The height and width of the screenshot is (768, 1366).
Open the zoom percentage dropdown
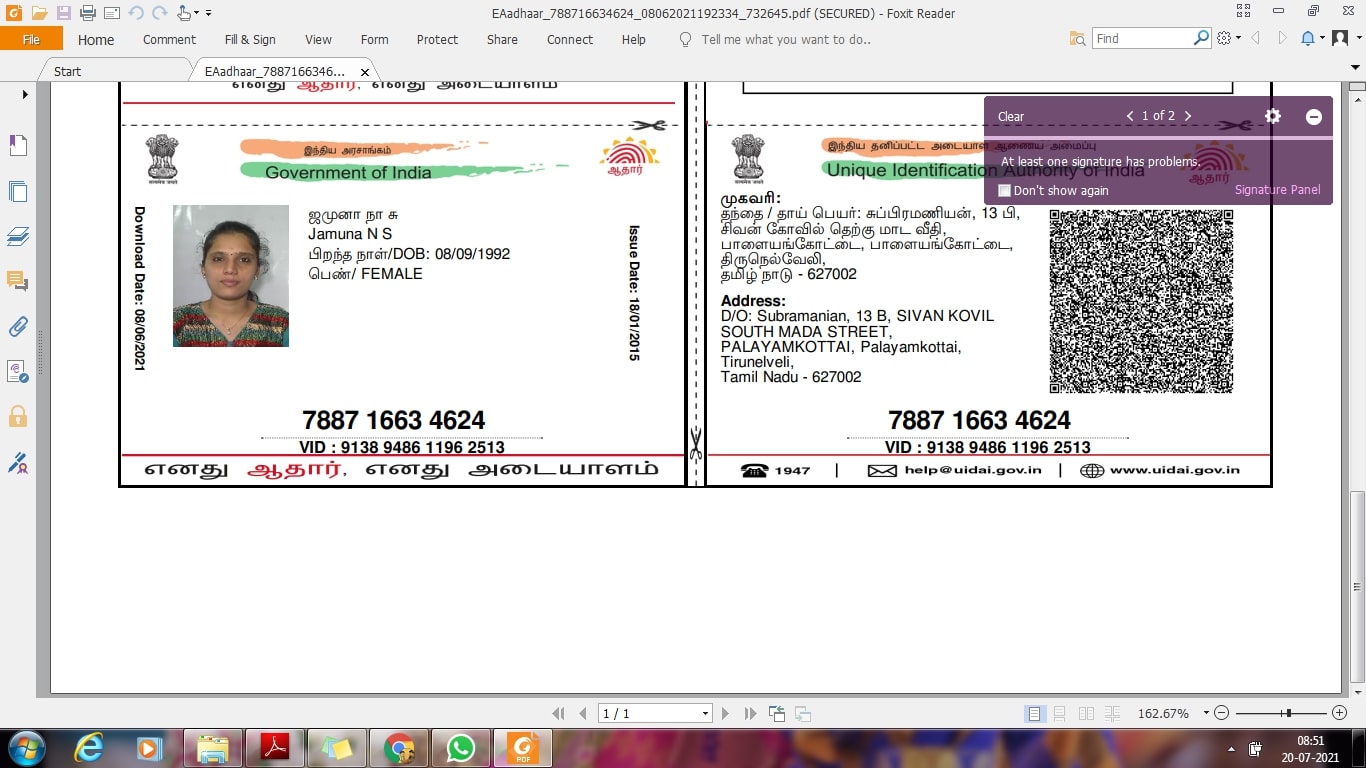point(1205,714)
